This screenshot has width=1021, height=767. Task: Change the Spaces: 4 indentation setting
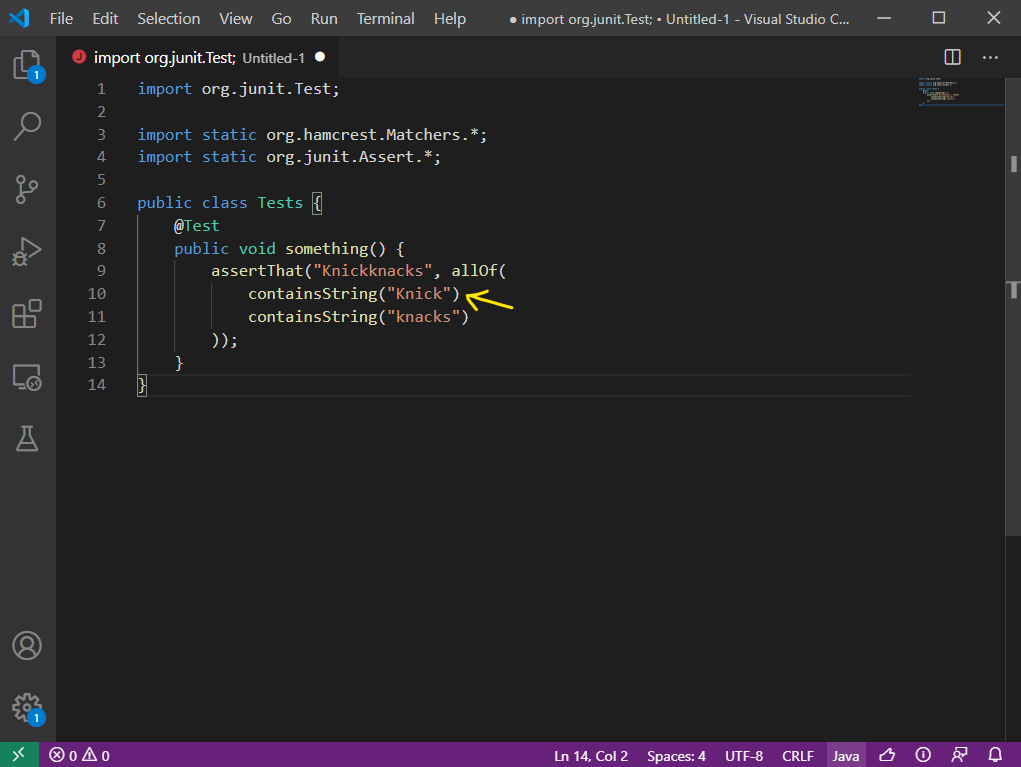tap(676, 755)
